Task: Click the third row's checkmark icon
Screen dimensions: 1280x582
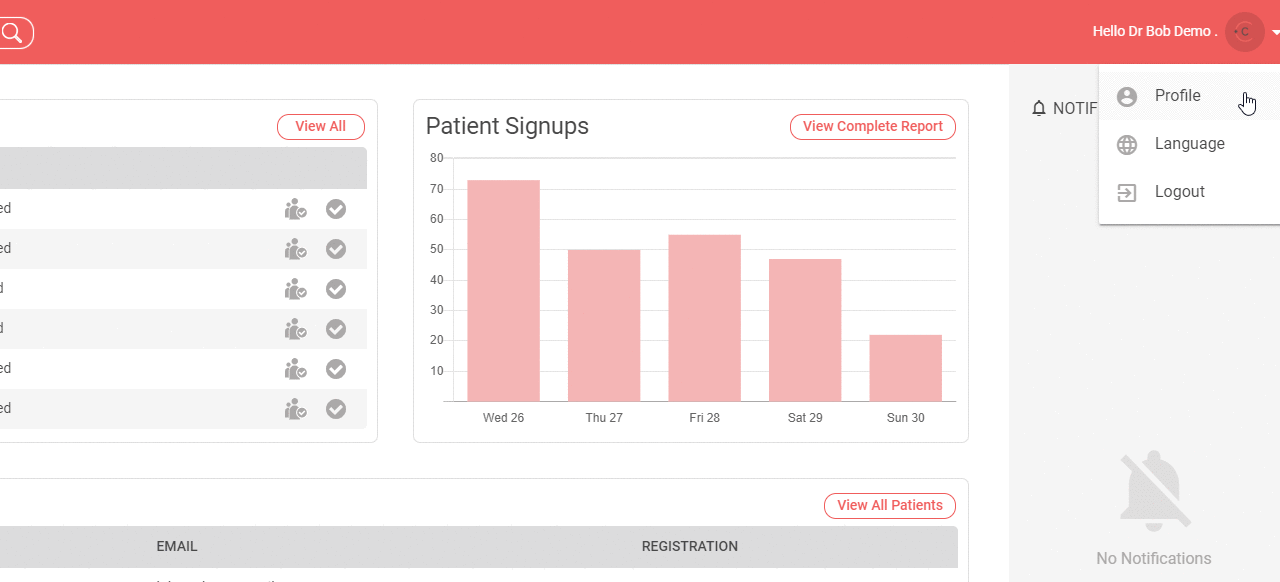Action: pyautogui.click(x=336, y=289)
